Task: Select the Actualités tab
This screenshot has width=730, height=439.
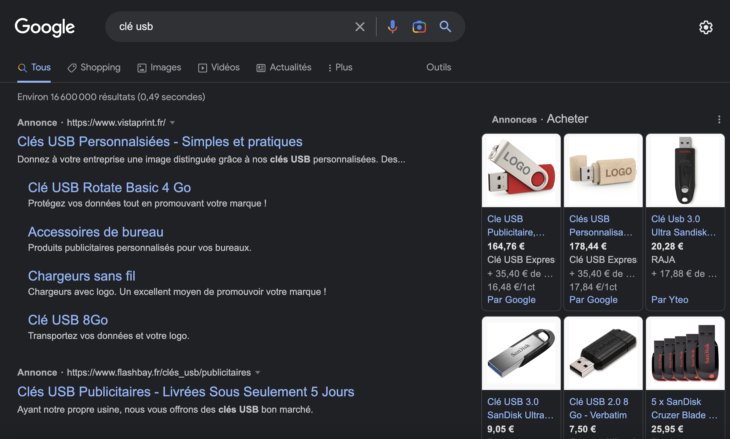Action: tap(284, 68)
